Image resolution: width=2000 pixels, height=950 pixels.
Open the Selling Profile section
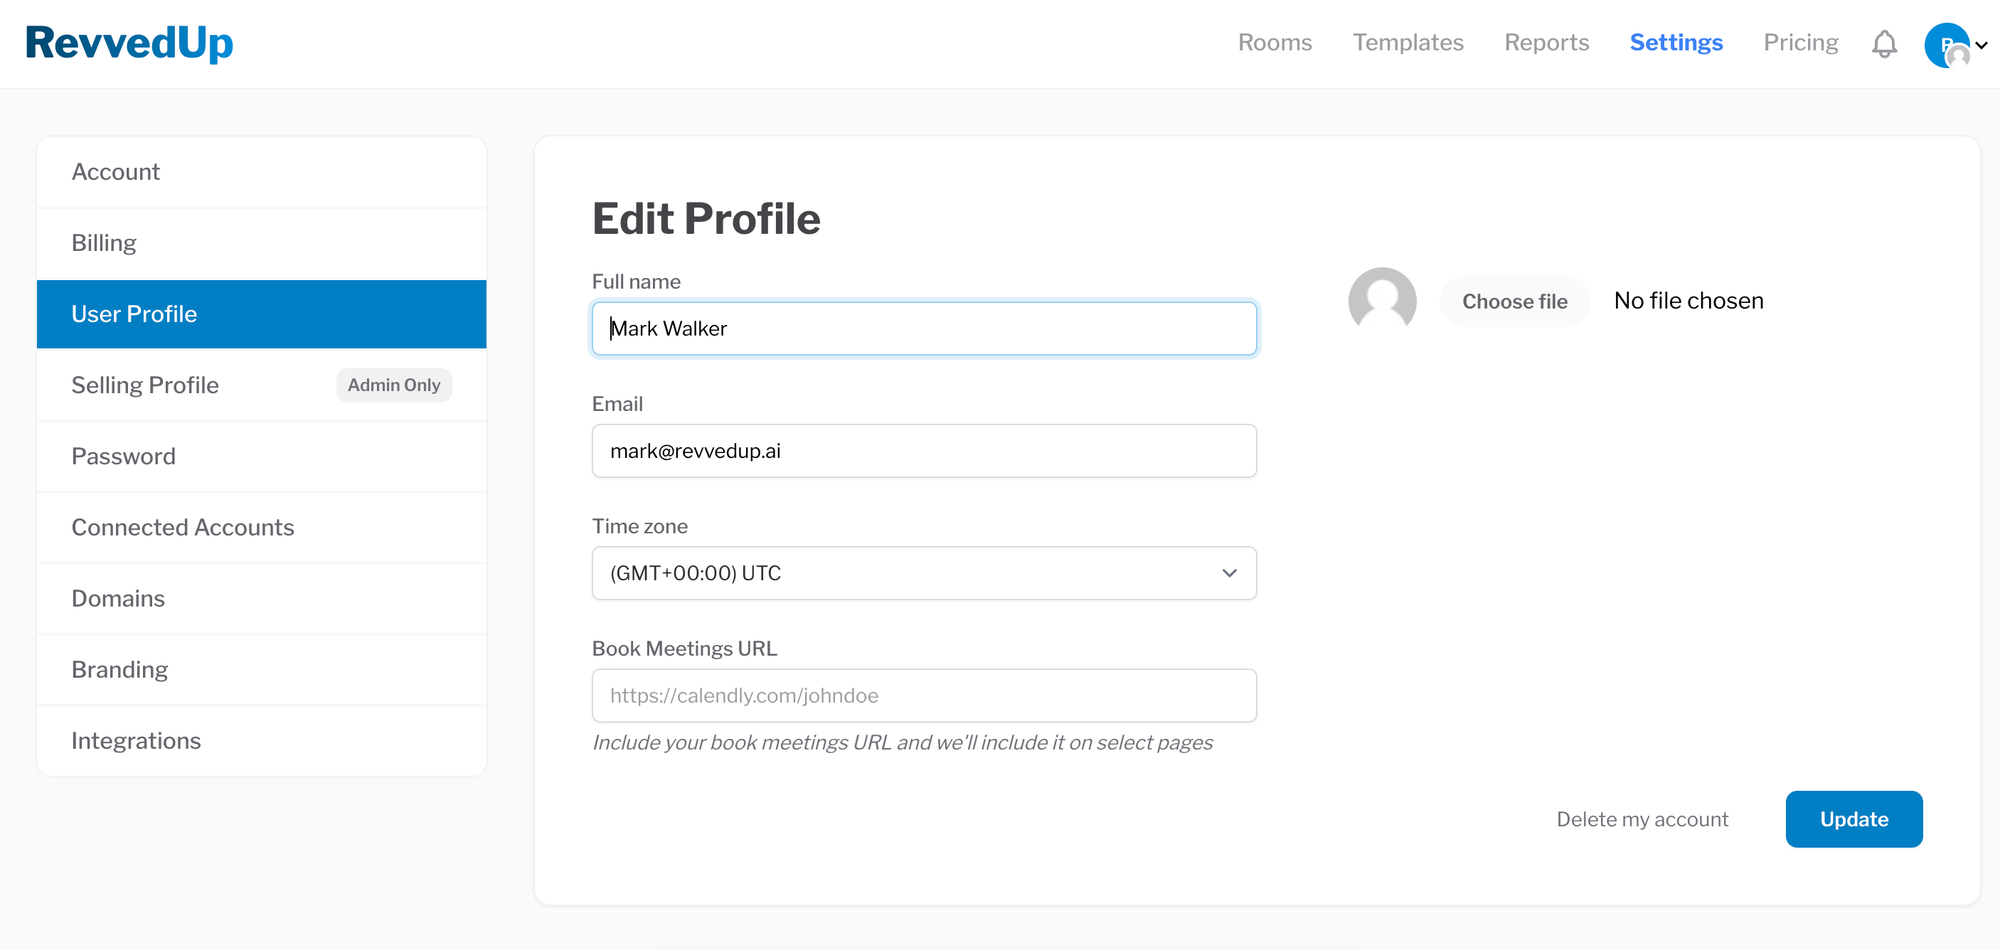tap(145, 385)
